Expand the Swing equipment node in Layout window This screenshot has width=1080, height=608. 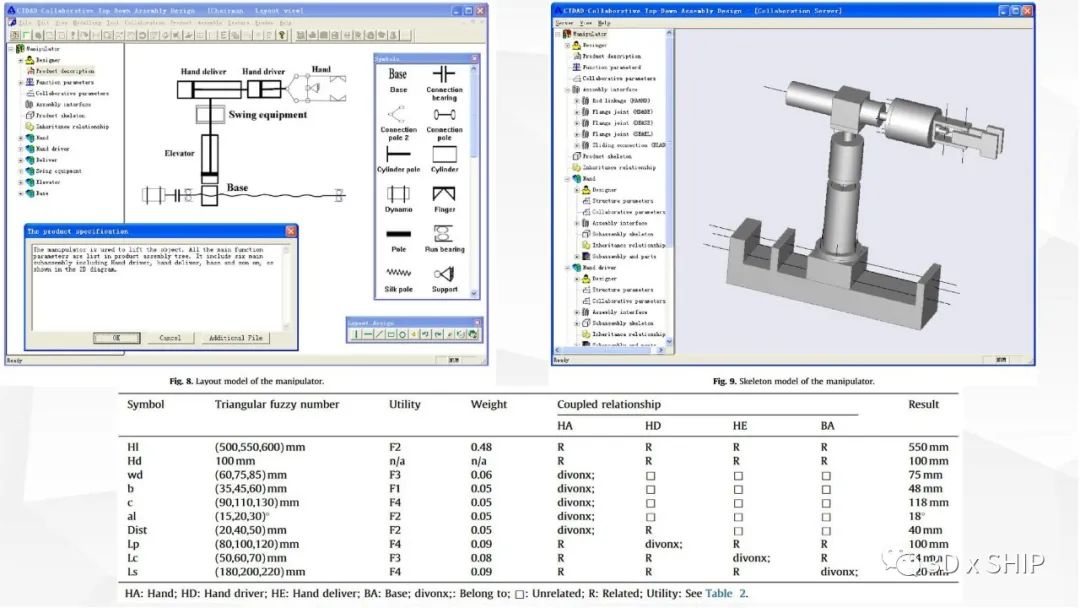21,171
